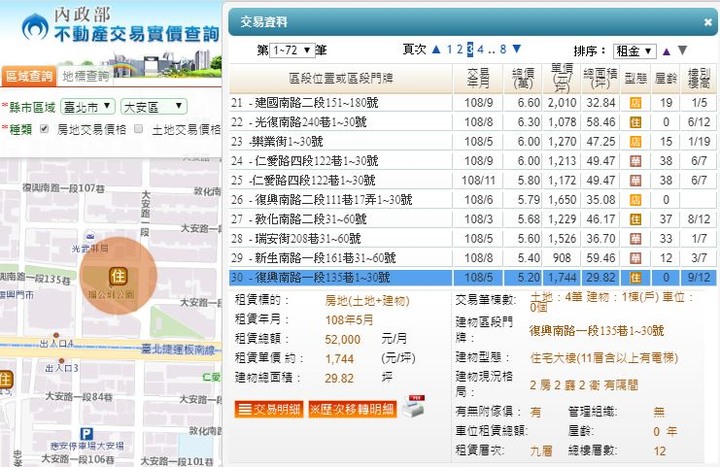Open page 8 of results
The image size is (720, 467).
tap(503, 49)
